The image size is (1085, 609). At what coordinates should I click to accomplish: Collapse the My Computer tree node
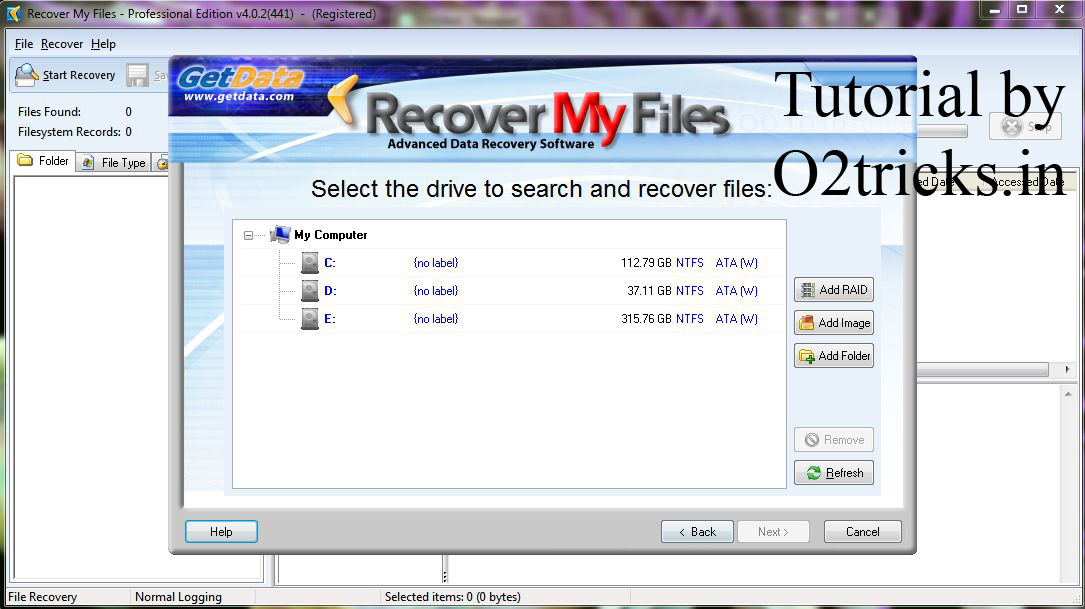[x=246, y=233]
